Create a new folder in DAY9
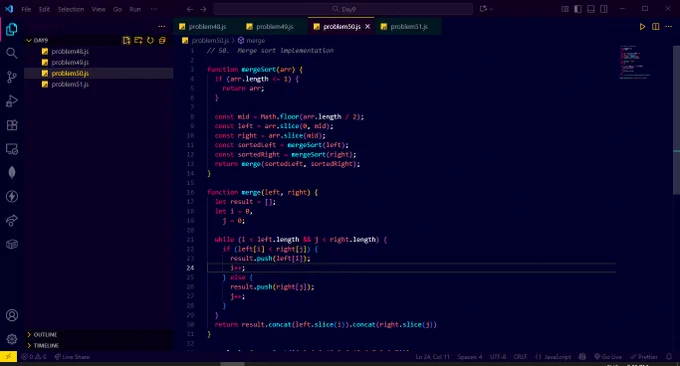680x366 pixels. (138, 40)
